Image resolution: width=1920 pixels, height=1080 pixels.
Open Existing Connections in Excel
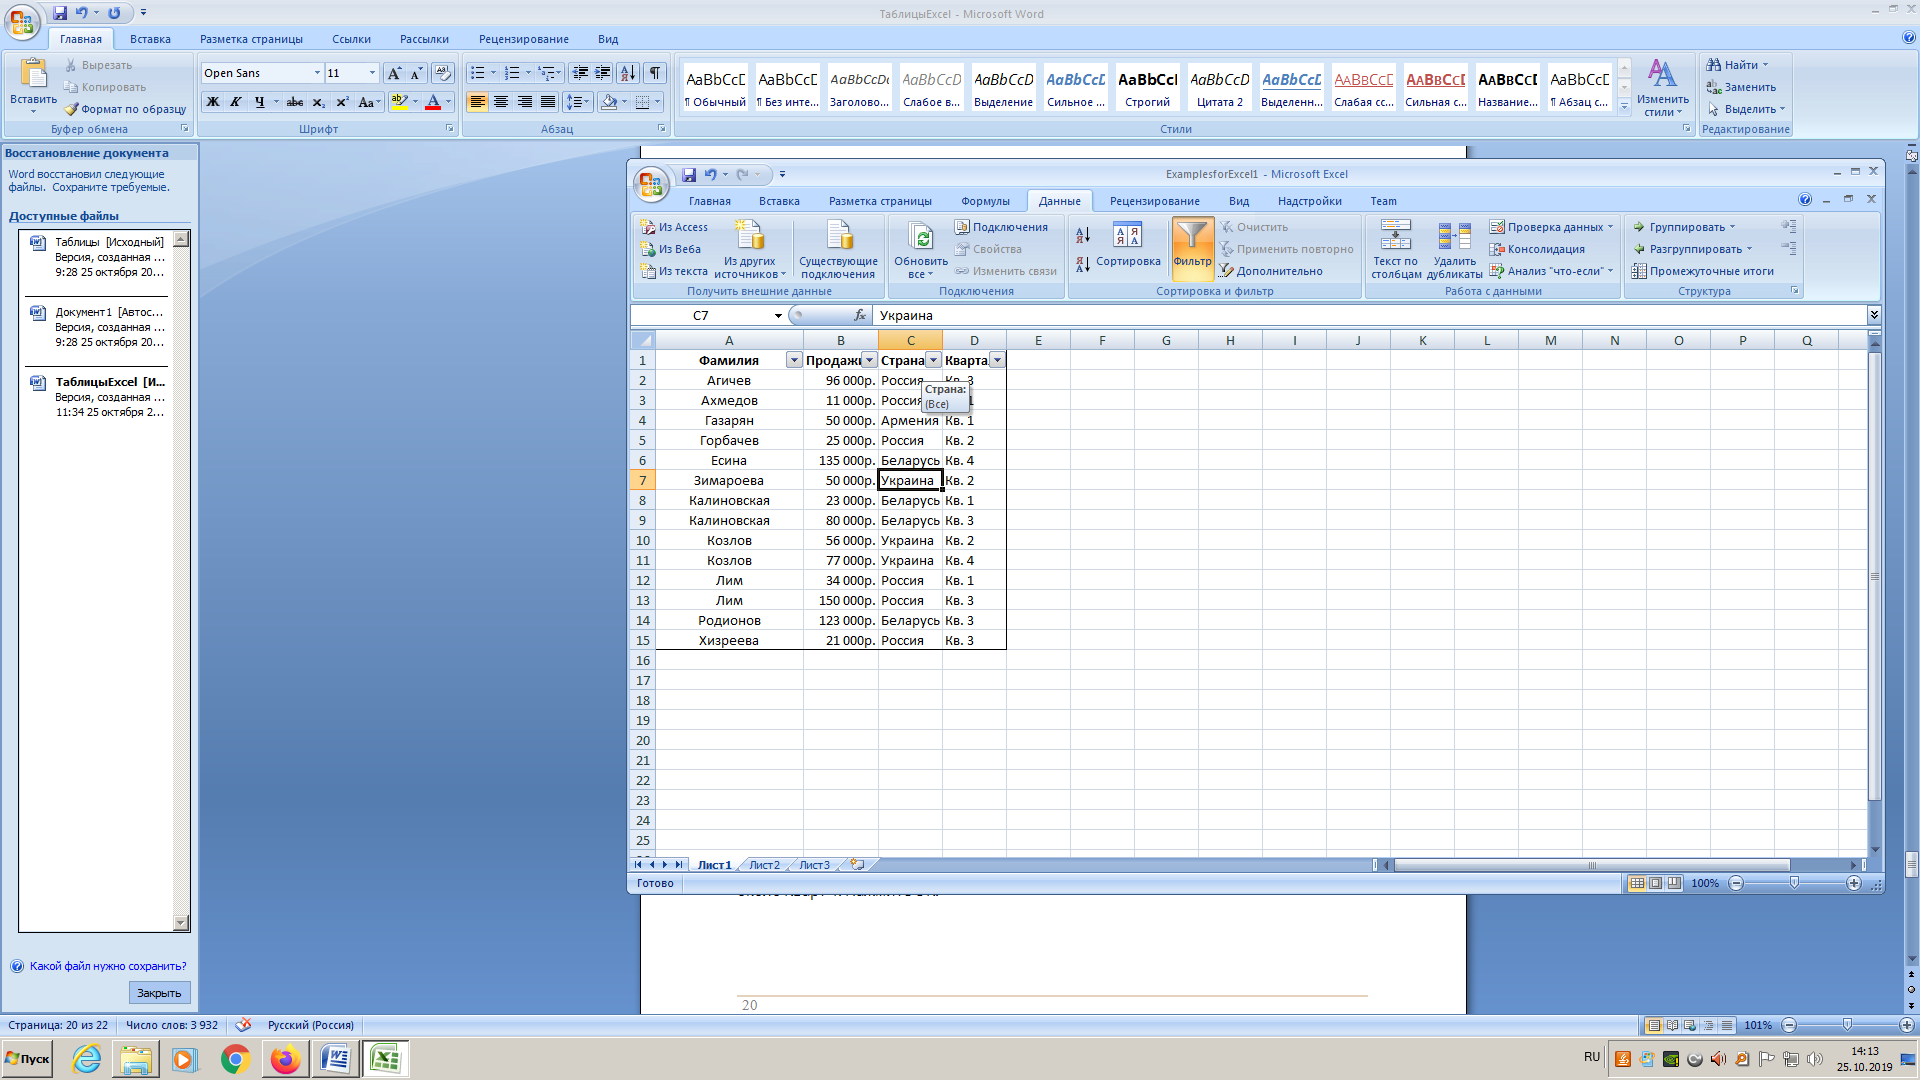click(838, 249)
